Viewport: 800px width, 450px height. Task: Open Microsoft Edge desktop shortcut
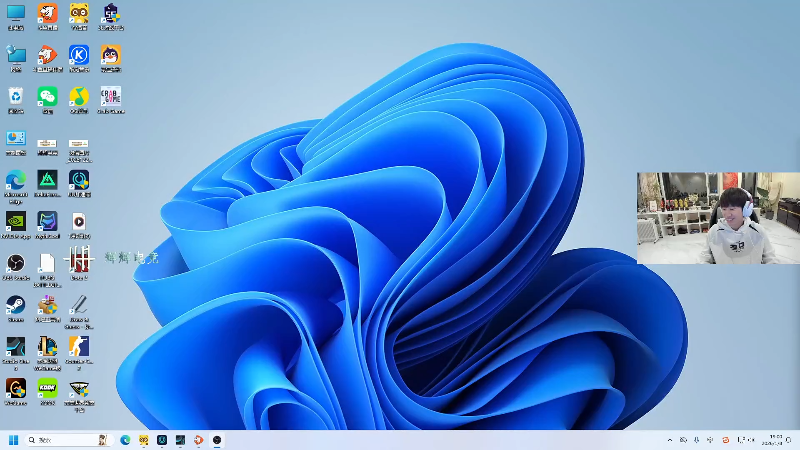point(16,187)
